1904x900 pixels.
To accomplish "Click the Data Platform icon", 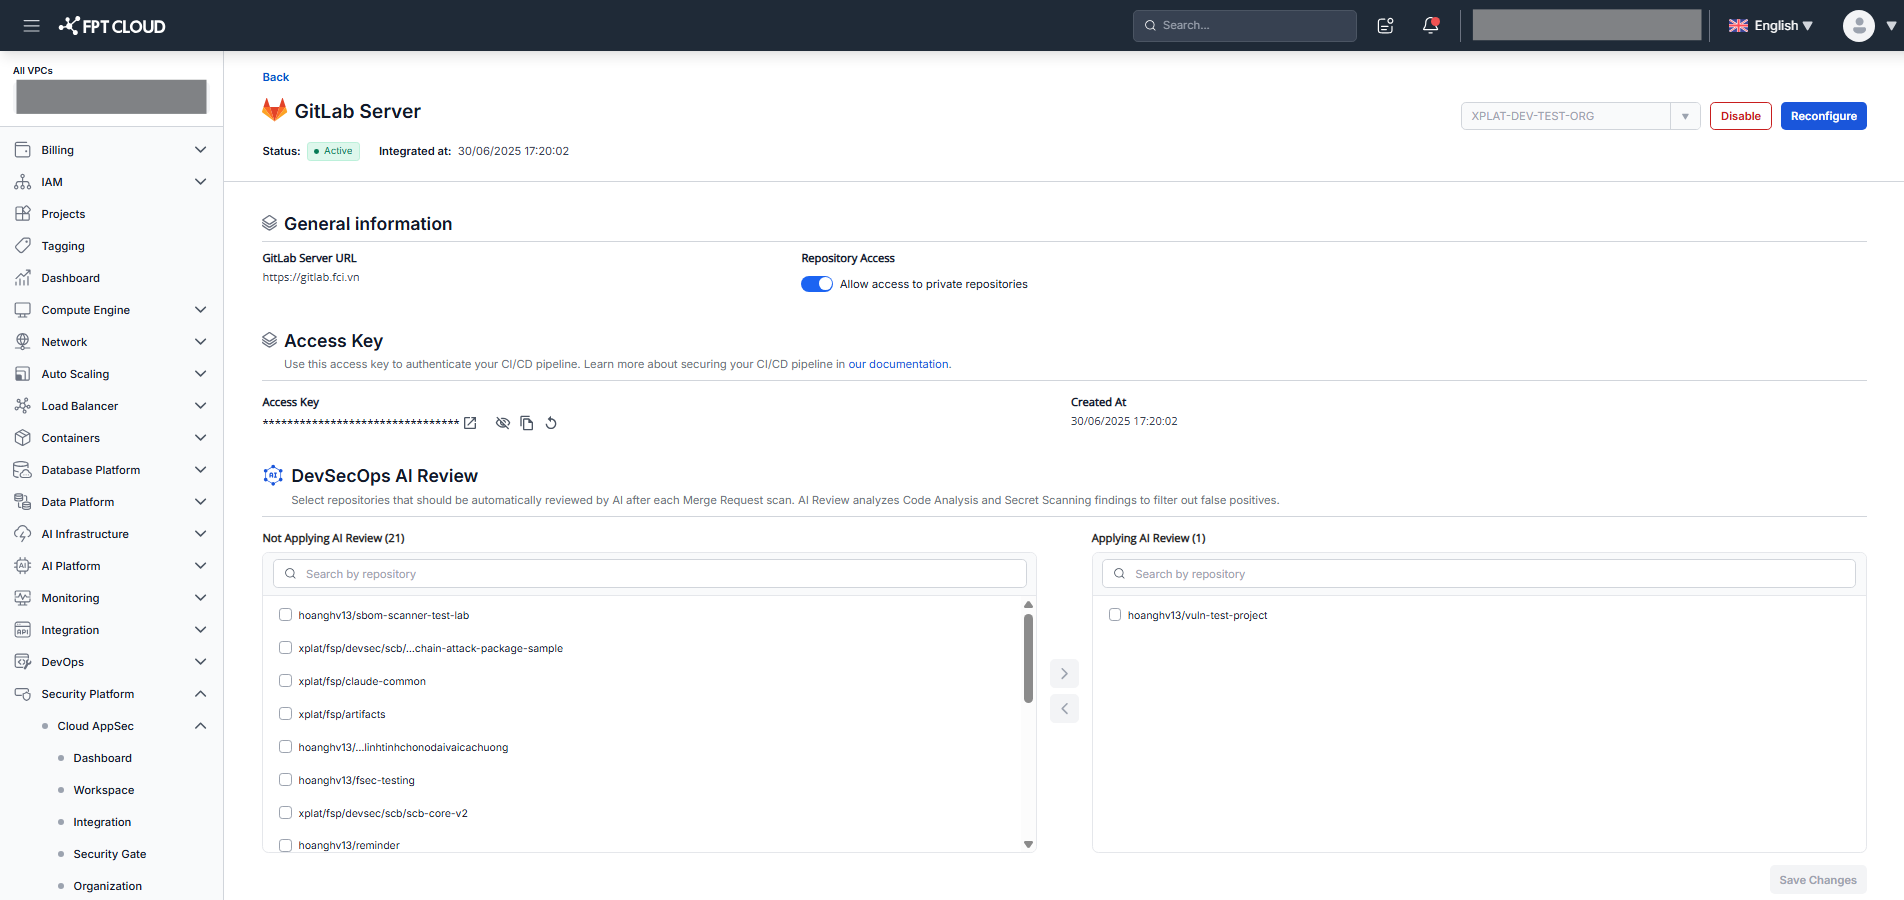I will pos(23,502).
